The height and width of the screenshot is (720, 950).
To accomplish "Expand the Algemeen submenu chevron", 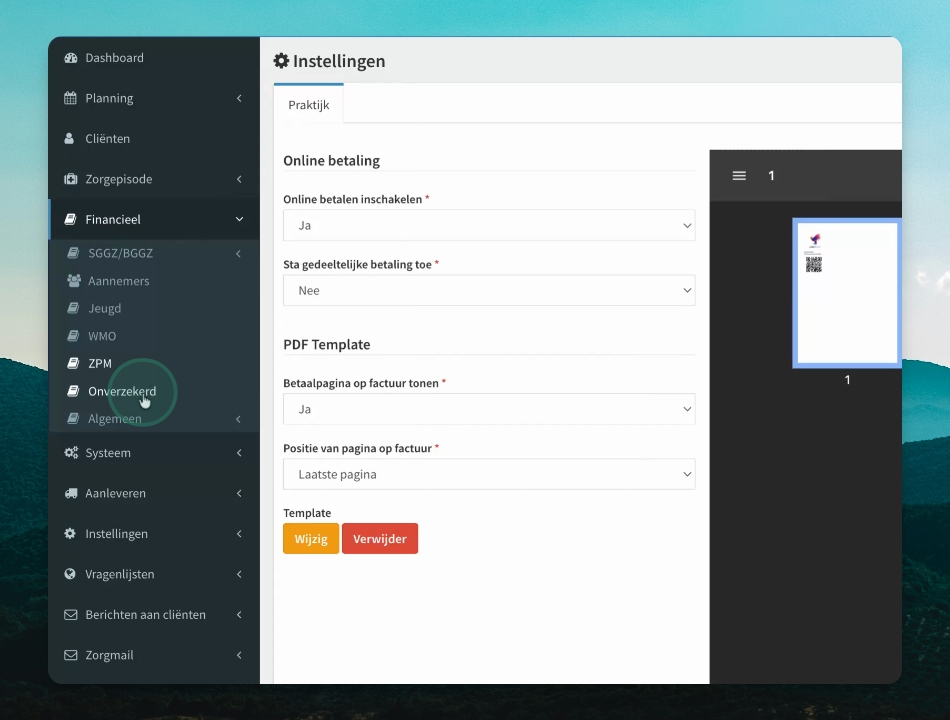I will pyautogui.click(x=238, y=419).
